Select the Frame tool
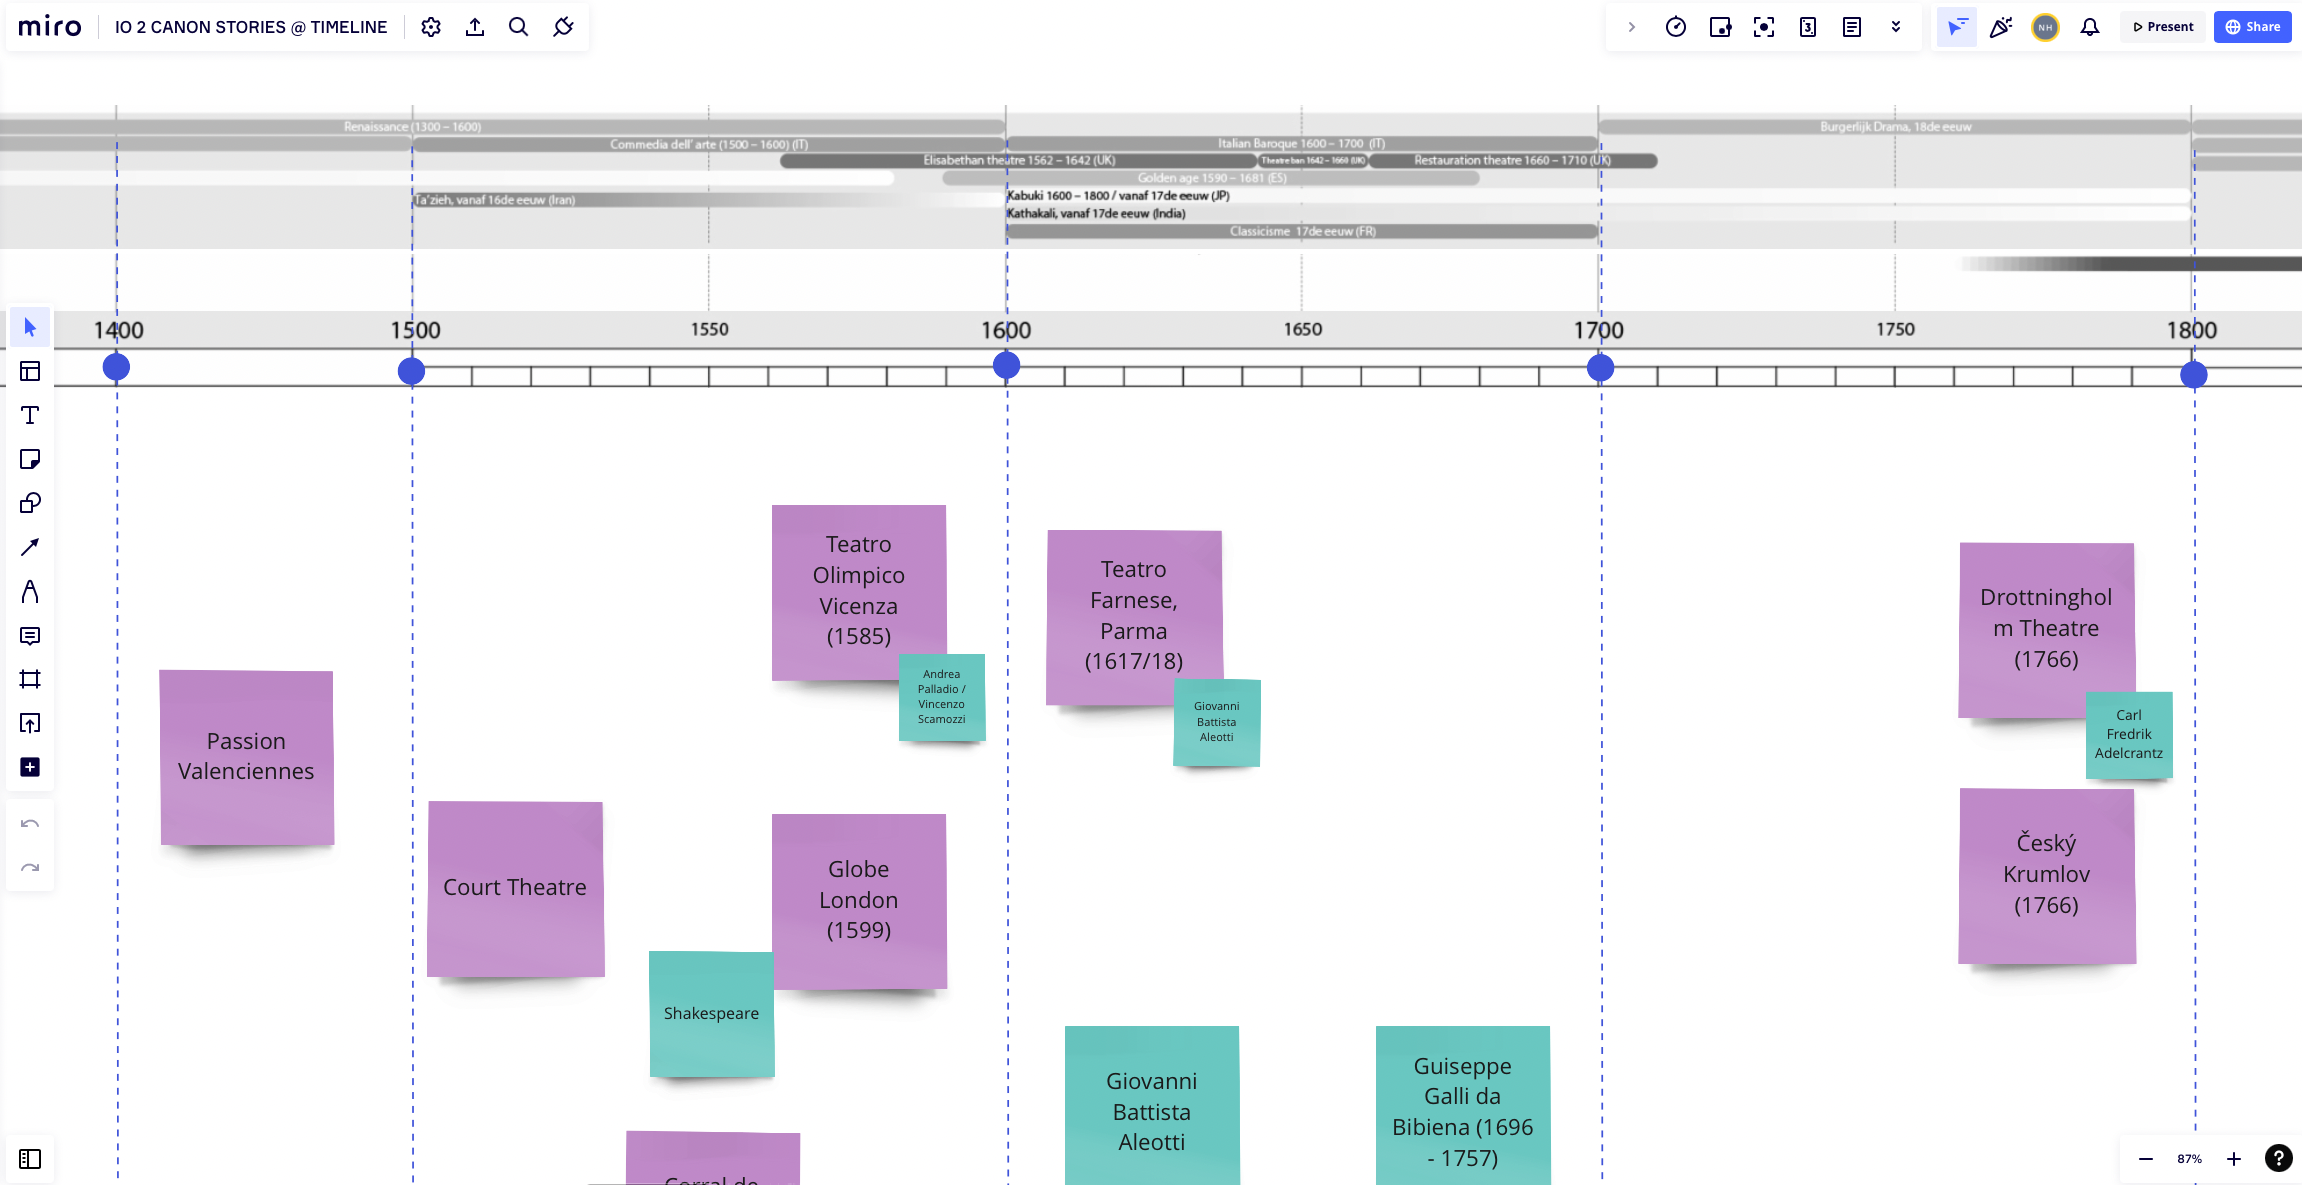This screenshot has width=2302, height=1185. 30,679
